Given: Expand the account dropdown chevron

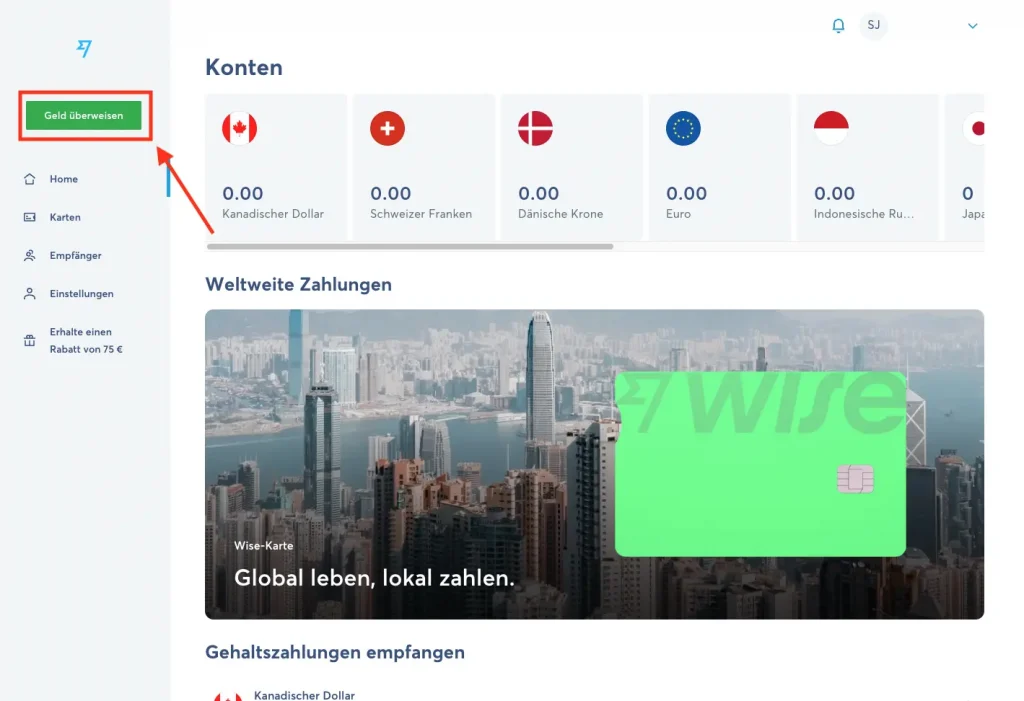Looking at the screenshot, I should pyautogui.click(x=972, y=26).
